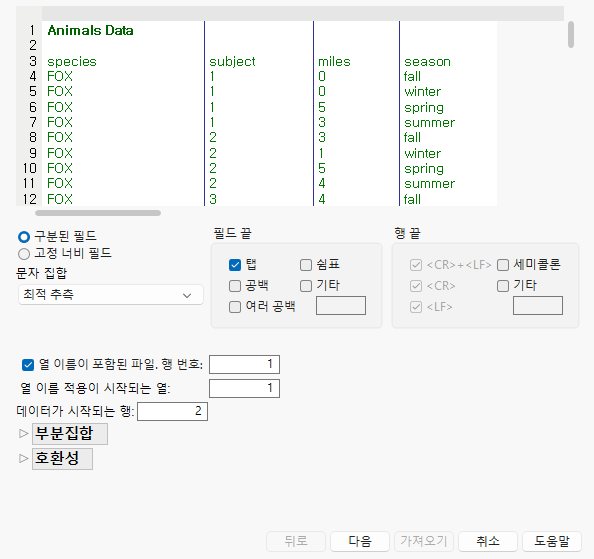Screen dimensions: 594x559
Task: Click row number 12 in preview
Action: (x=30, y=199)
